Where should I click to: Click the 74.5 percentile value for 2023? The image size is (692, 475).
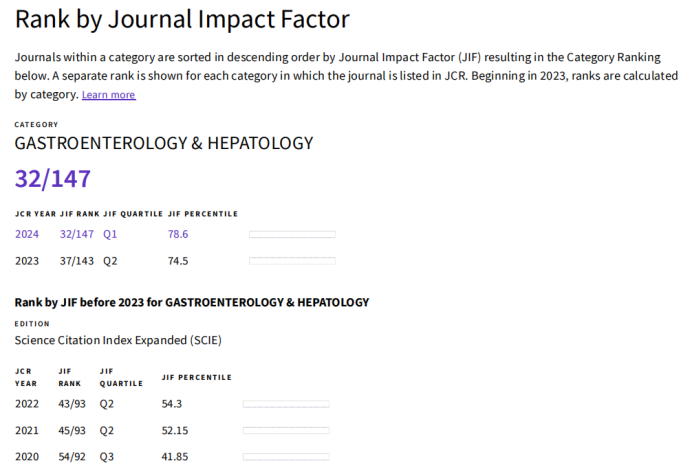point(178,261)
